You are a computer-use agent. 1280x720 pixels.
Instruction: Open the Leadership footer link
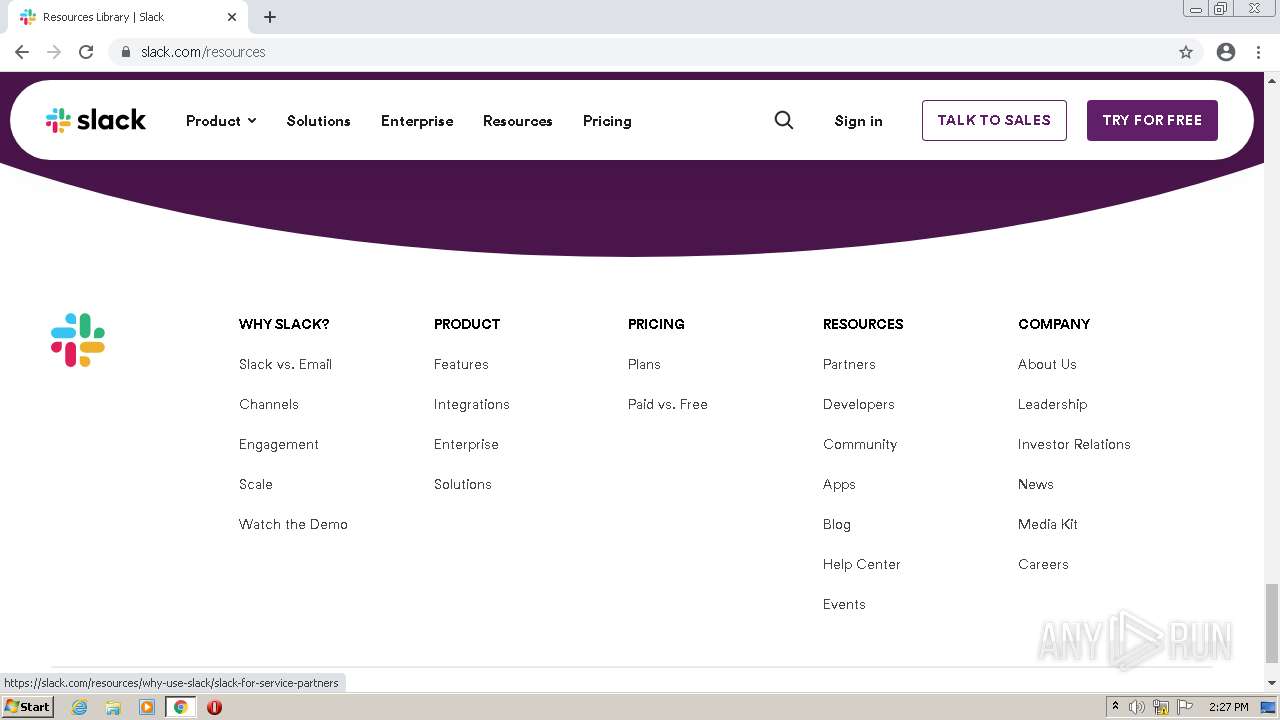[1052, 404]
